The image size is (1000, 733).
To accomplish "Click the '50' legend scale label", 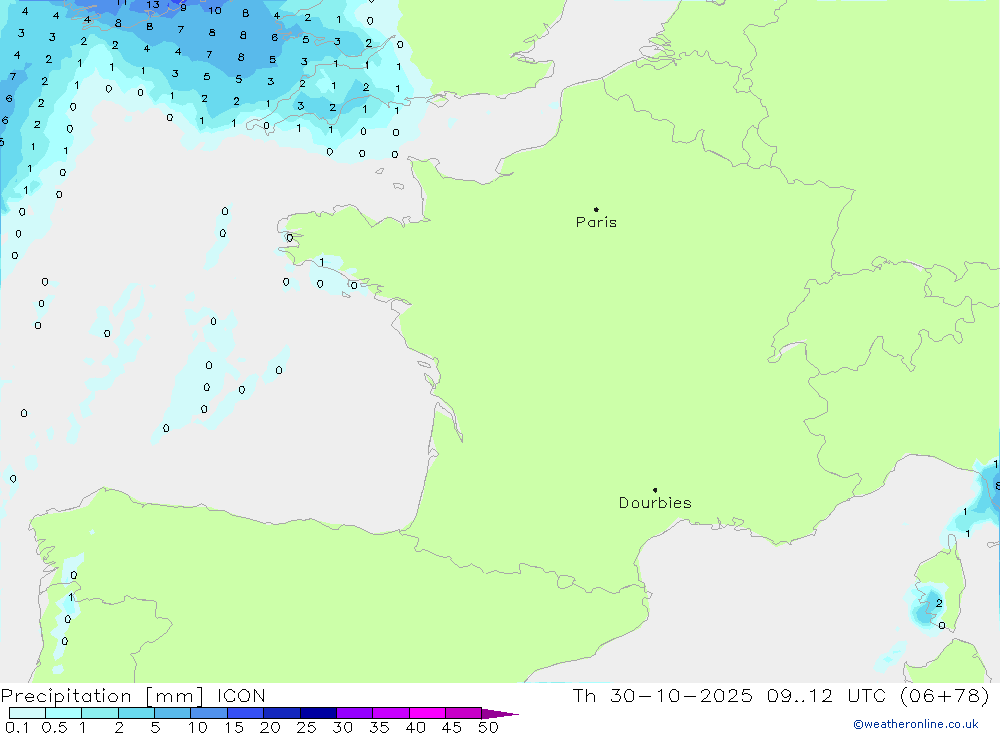I will click(489, 727).
